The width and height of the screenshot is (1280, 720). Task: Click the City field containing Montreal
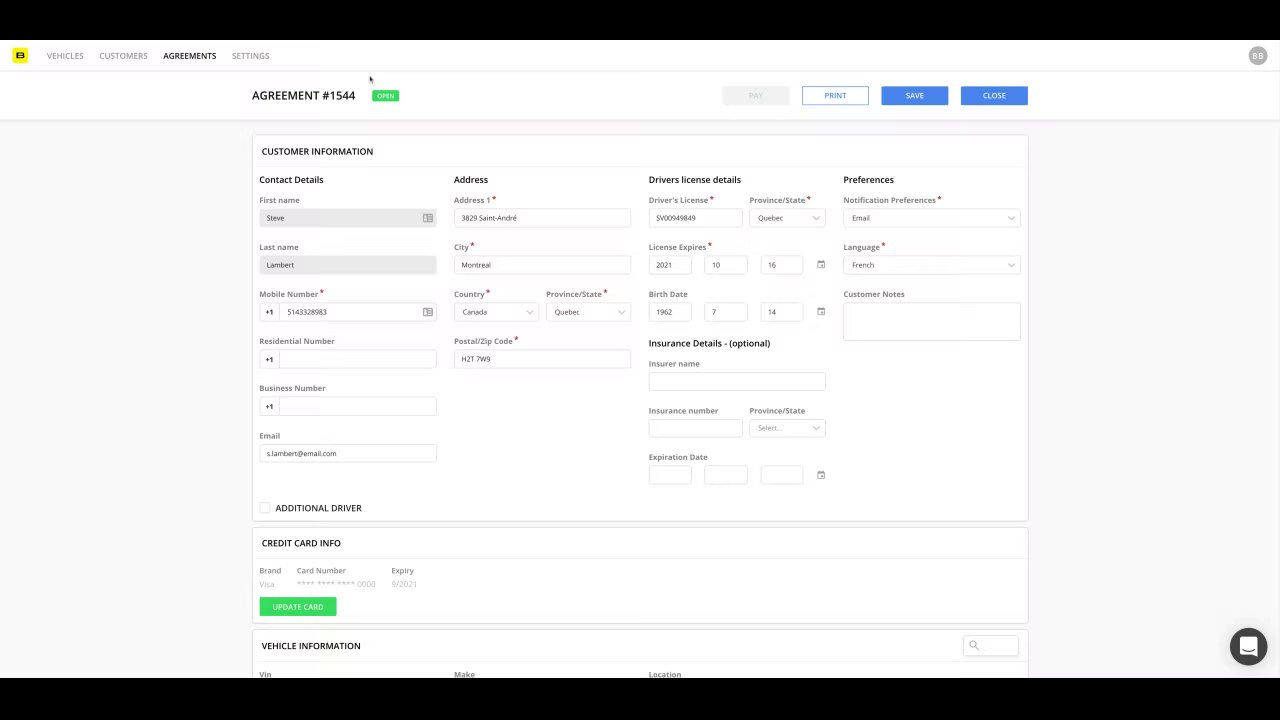pyautogui.click(x=542, y=265)
